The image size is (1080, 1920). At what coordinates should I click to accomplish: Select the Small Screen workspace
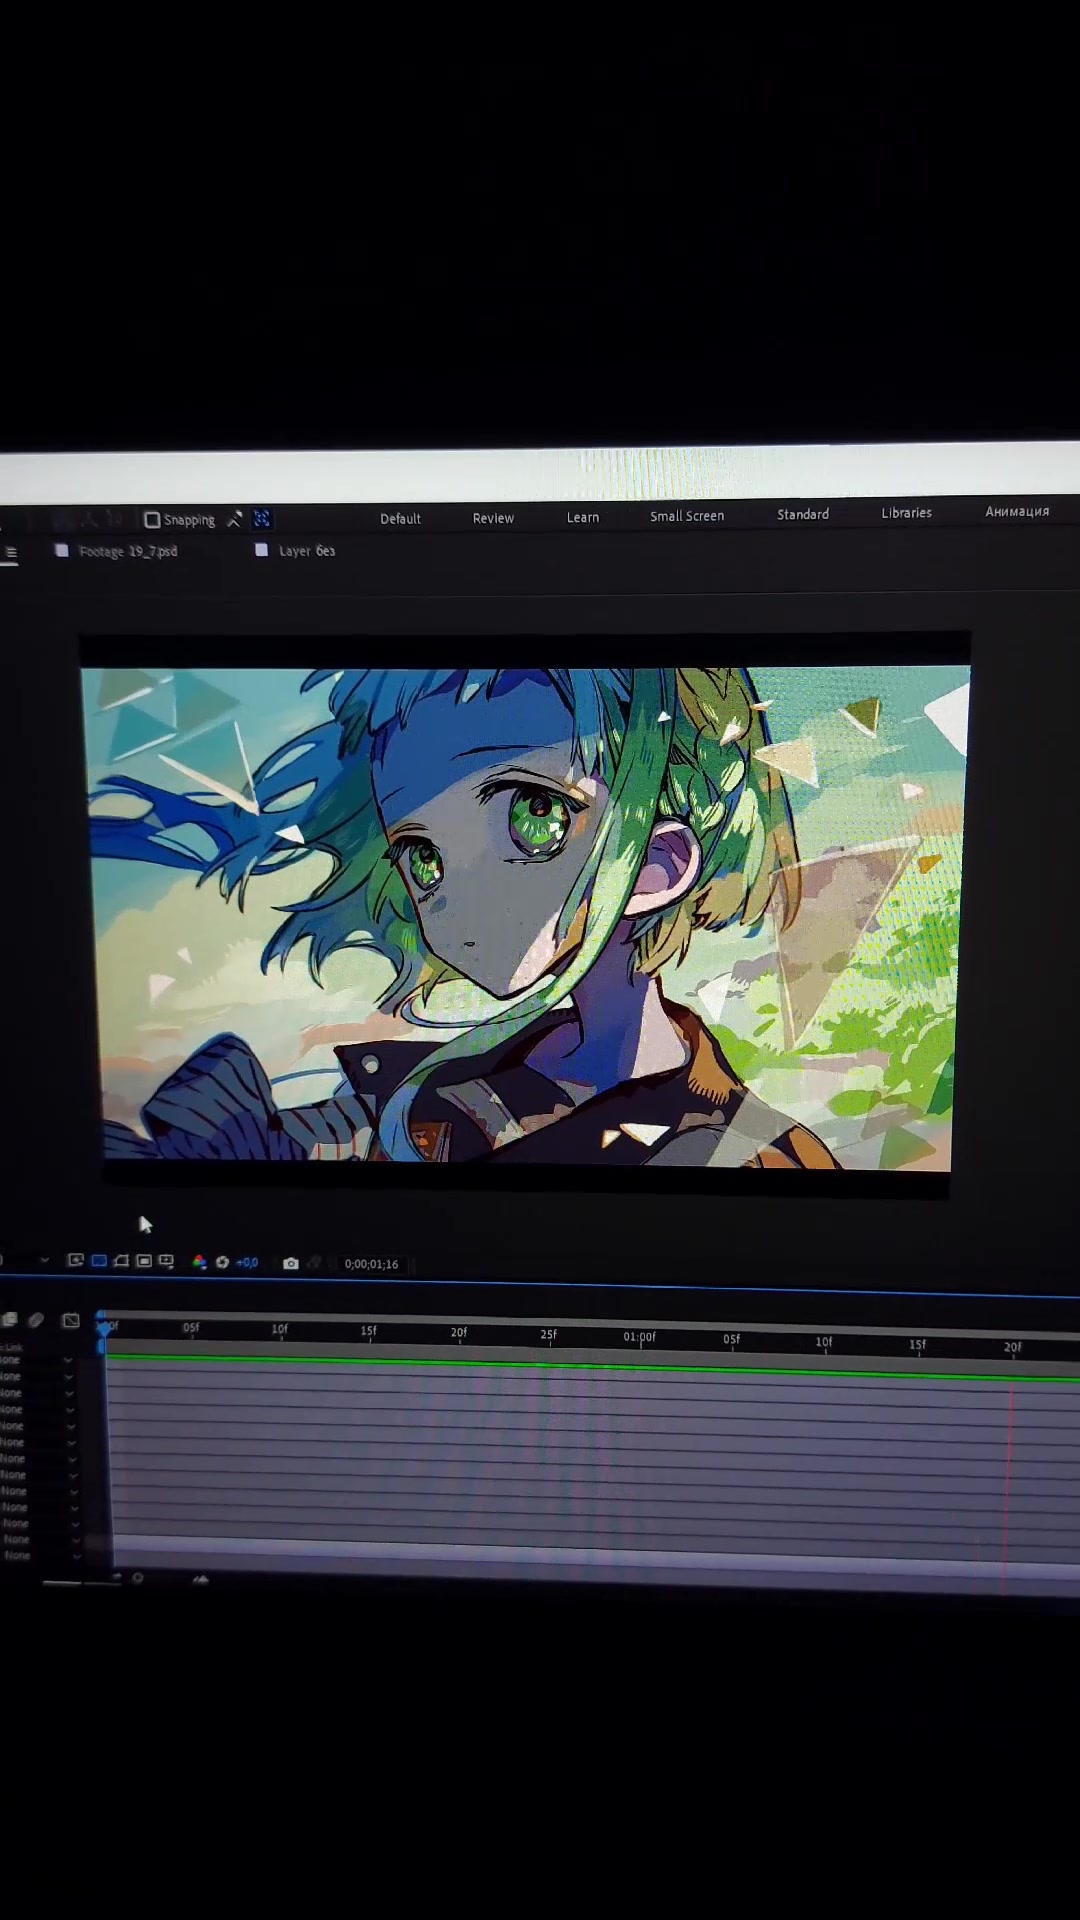tap(687, 516)
